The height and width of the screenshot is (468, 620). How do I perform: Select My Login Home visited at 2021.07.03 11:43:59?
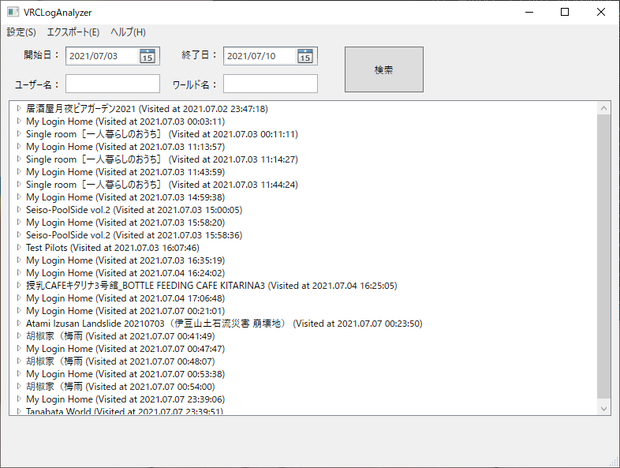(125, 172)
